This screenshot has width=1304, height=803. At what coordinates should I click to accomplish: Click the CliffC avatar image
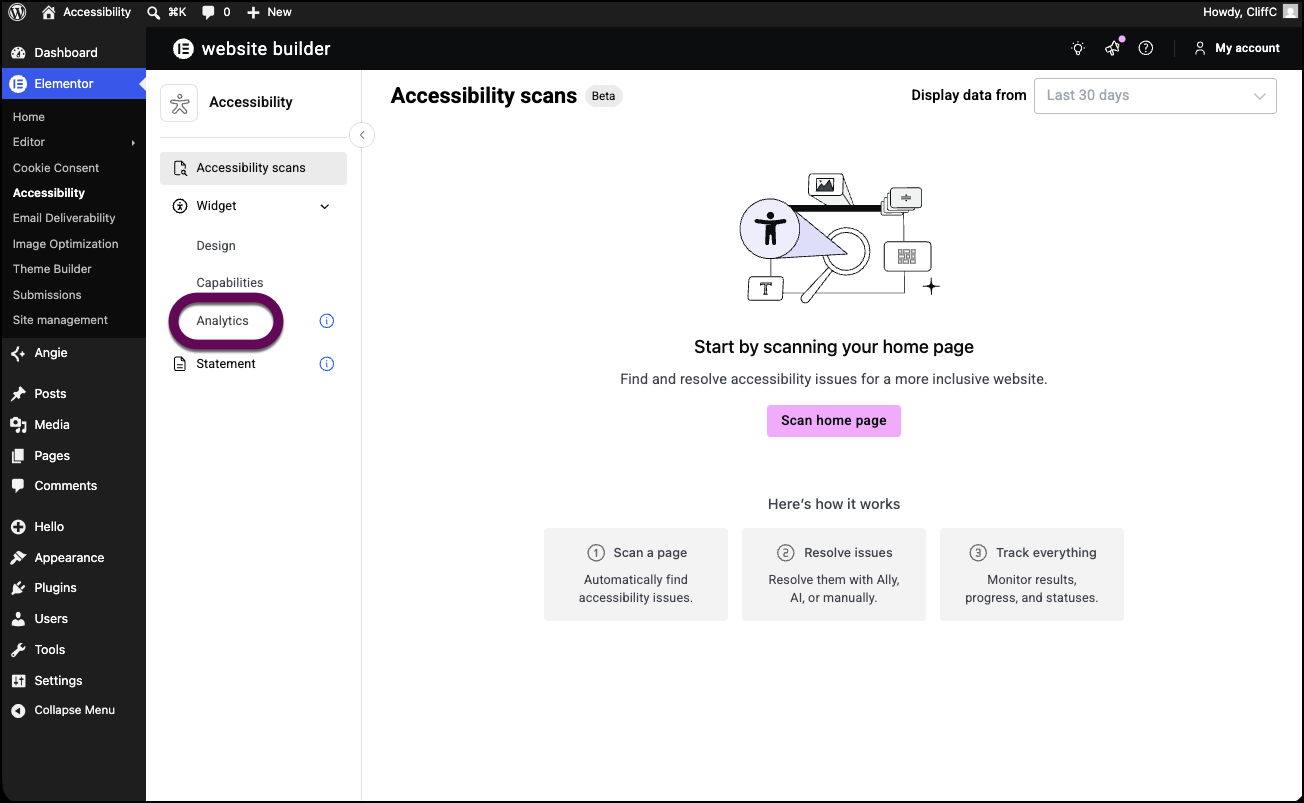[x=1290, y=12]
